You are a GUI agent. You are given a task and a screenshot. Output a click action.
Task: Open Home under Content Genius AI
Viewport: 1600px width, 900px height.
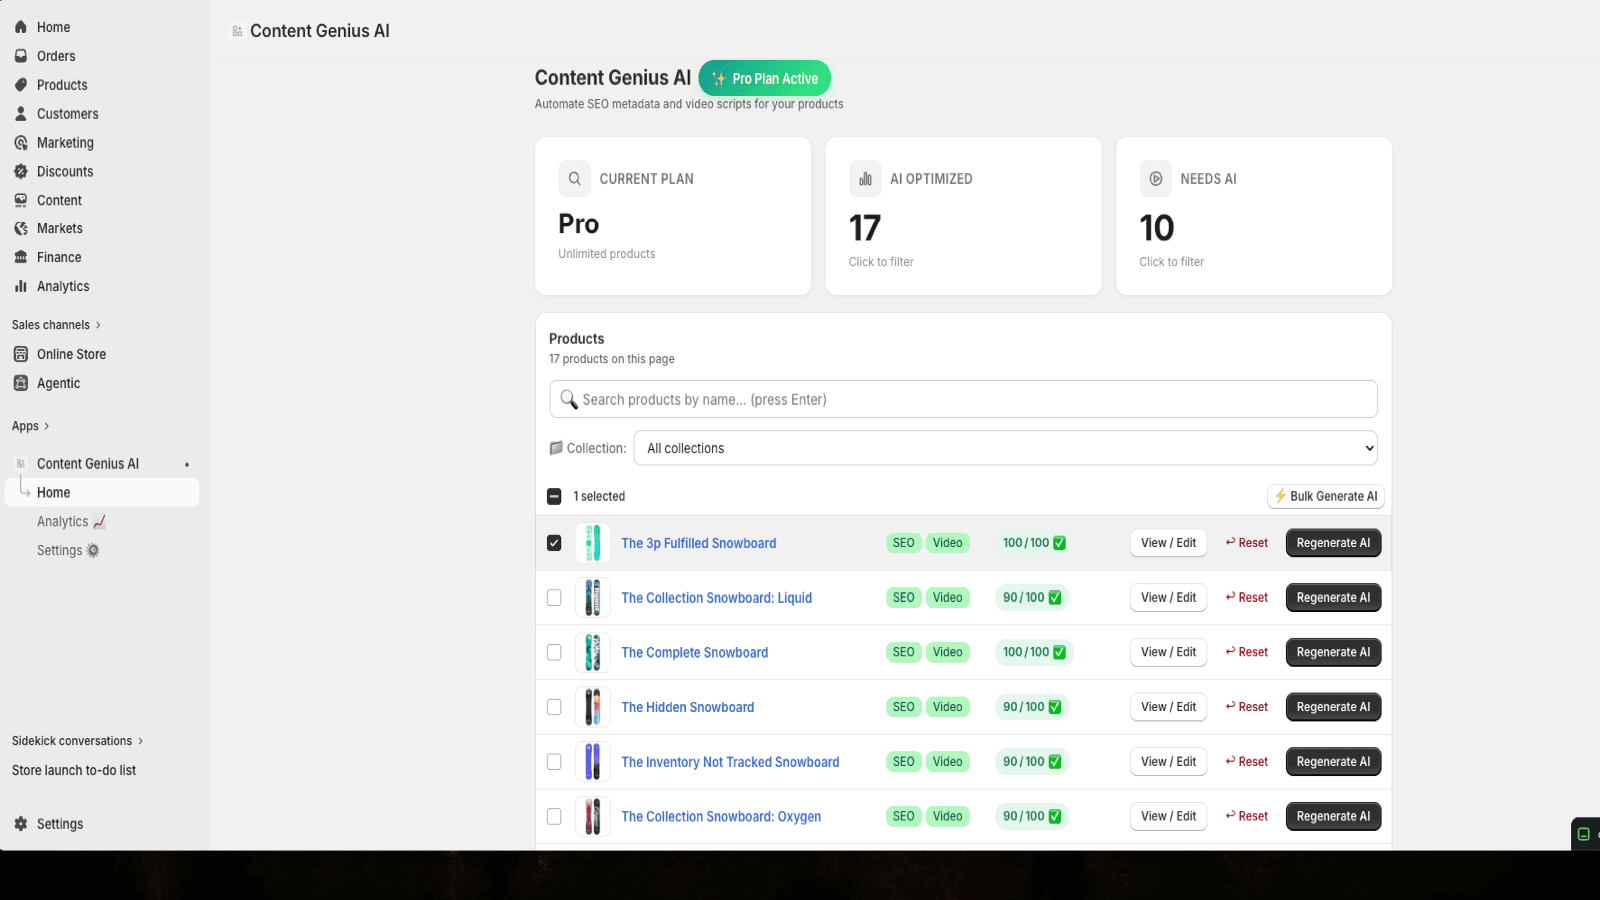[x=102, y=492]
